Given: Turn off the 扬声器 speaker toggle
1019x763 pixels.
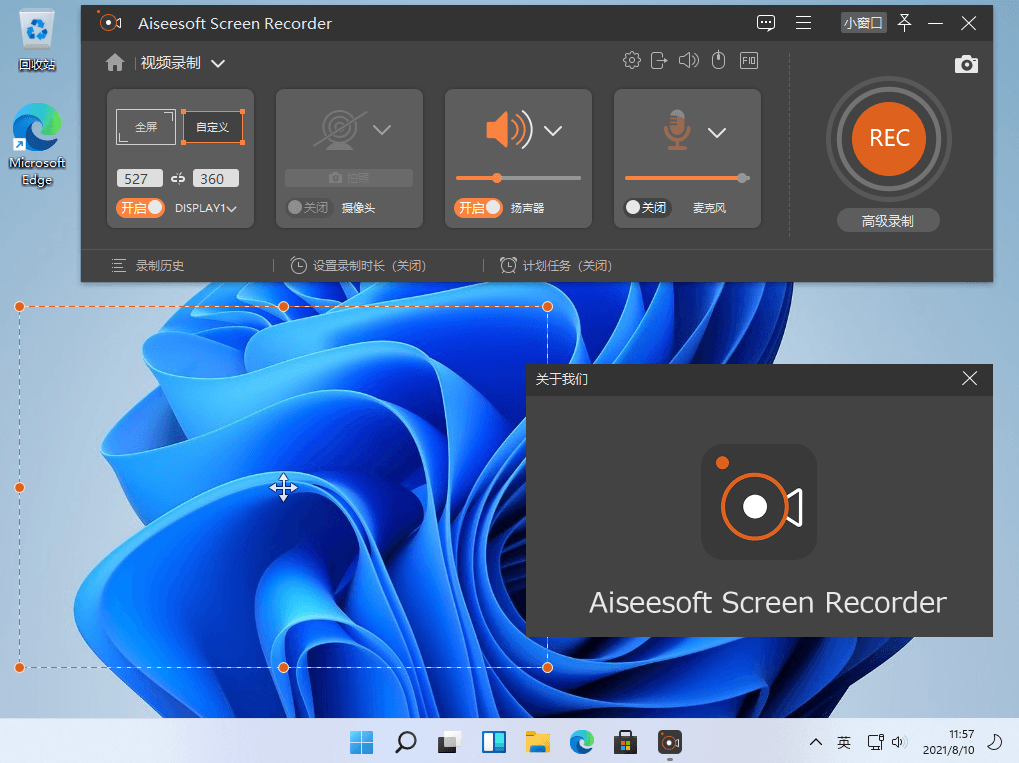Looking at the screenshot, I should tap(478, 207).
